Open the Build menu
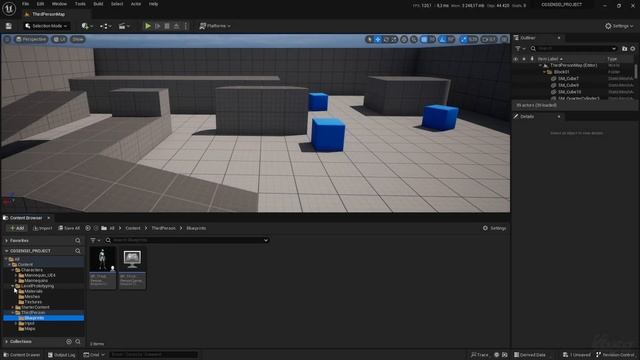 98,4
